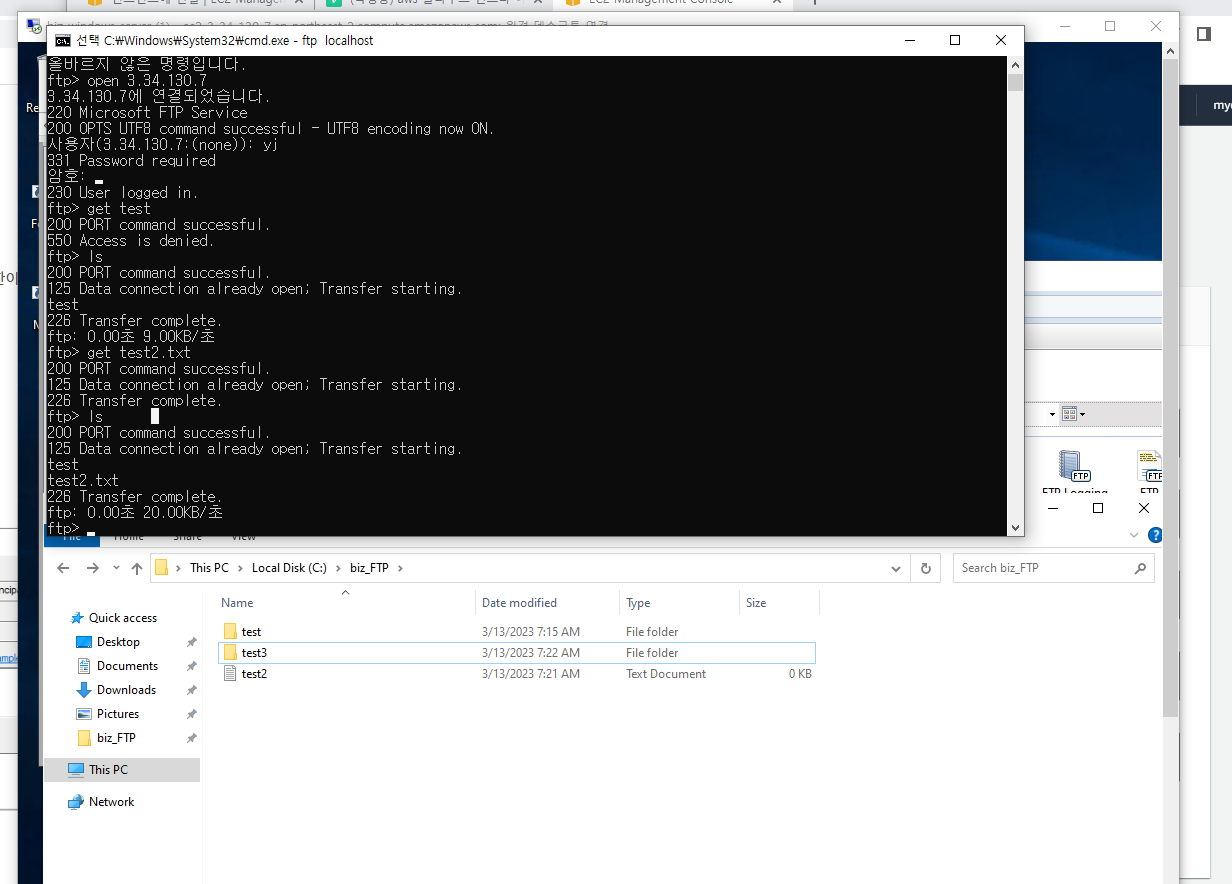Minimize the File Explorer window
The image size is (1232, 884).
point(1052,508)
